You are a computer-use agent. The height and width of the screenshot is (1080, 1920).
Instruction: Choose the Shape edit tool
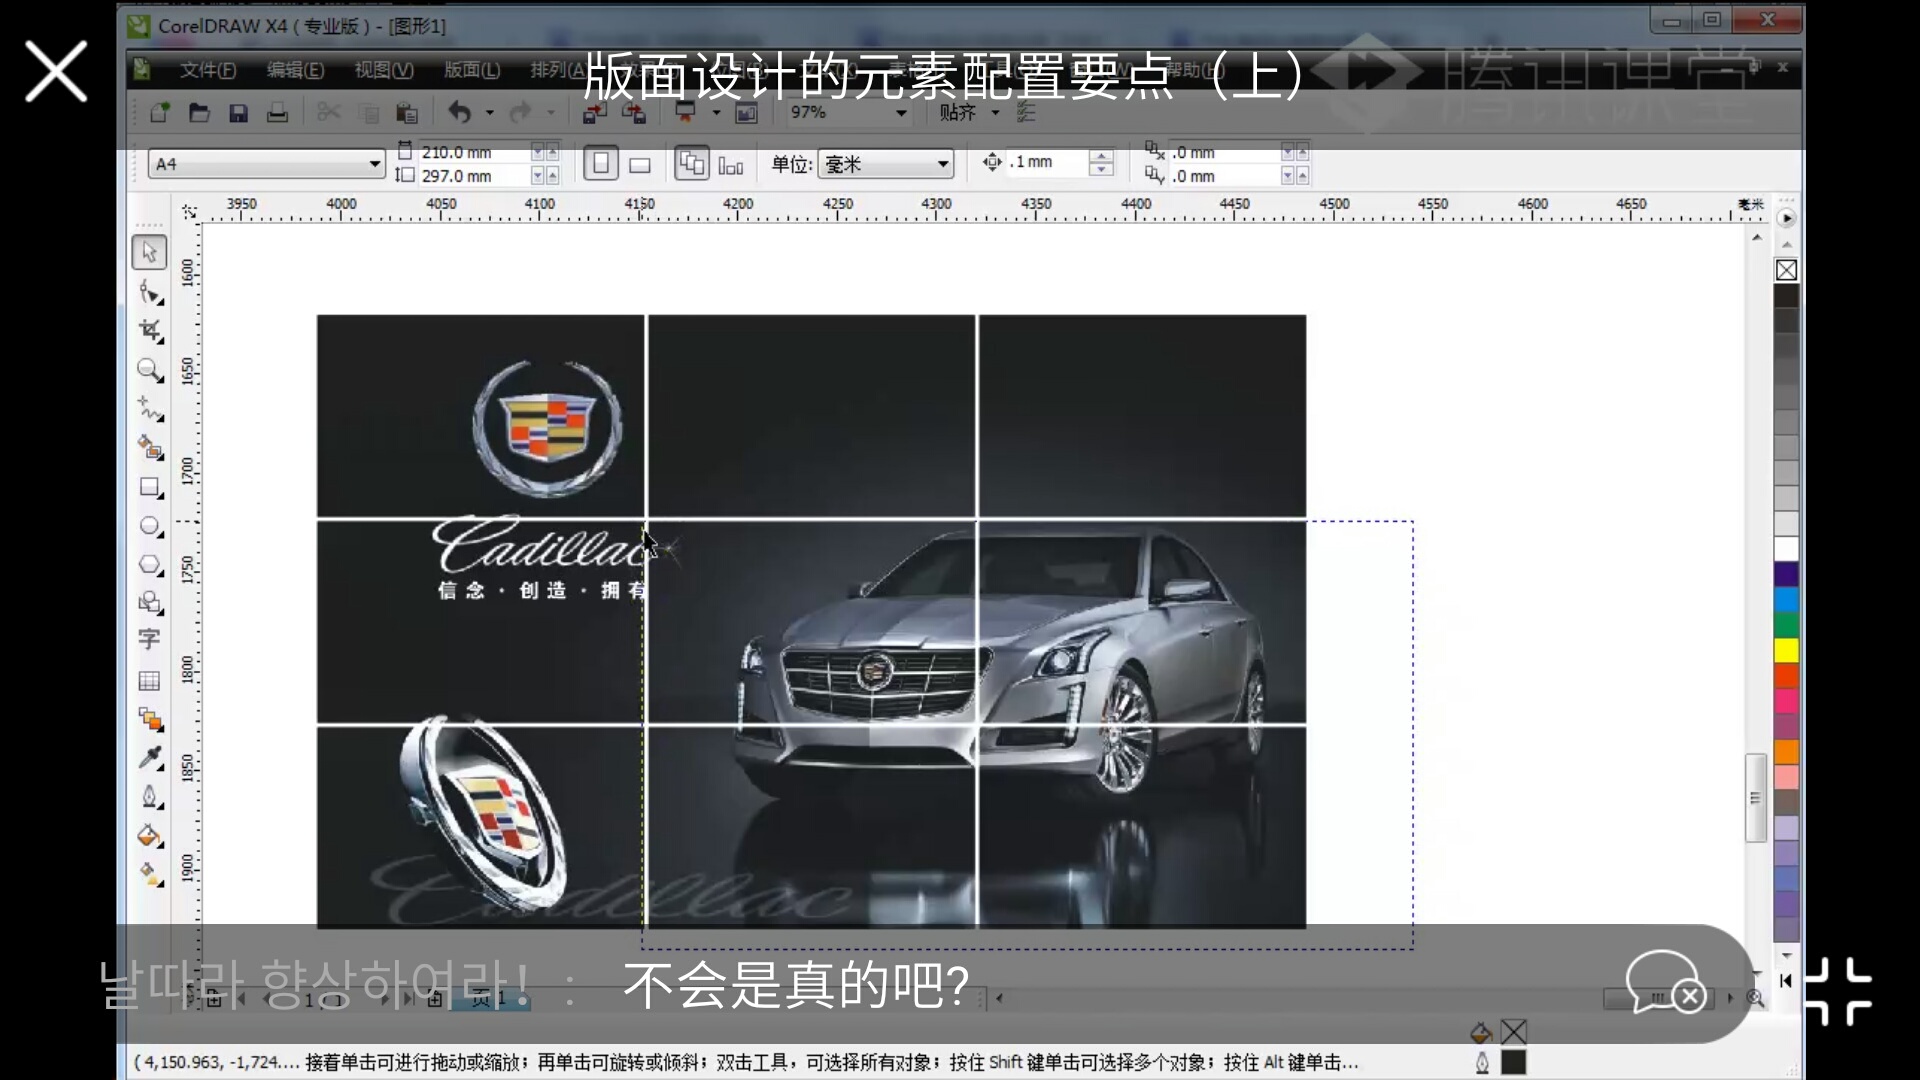[150, 292]
